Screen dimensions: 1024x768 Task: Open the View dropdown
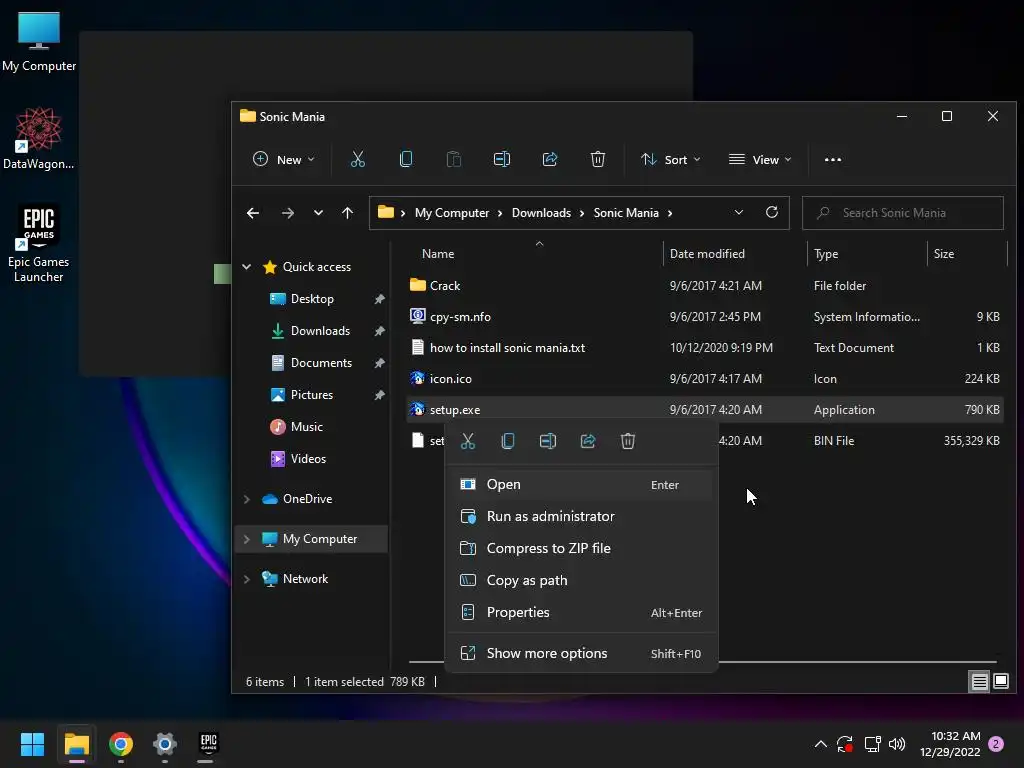pos(760,159)
